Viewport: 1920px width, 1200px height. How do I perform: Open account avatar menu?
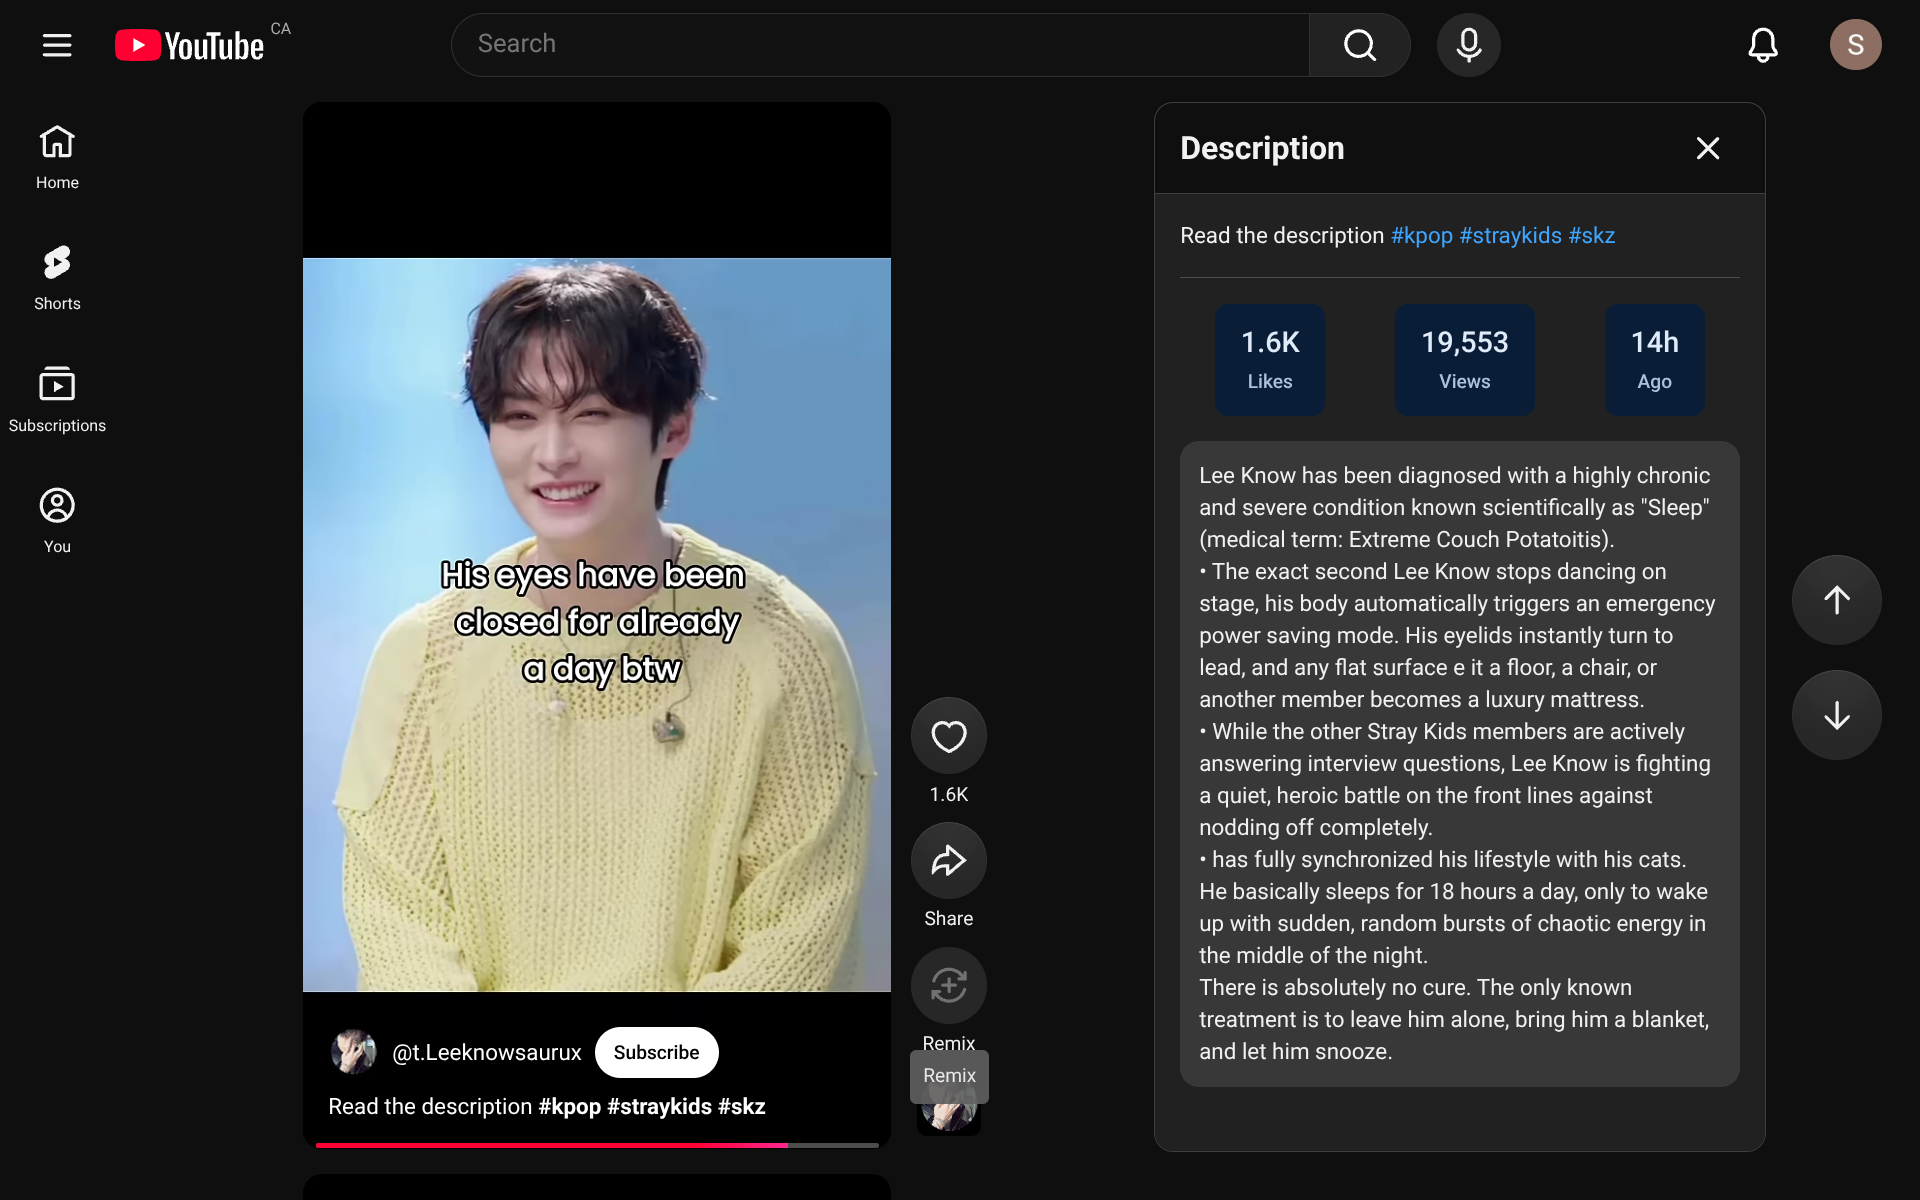click(1855, 45)
